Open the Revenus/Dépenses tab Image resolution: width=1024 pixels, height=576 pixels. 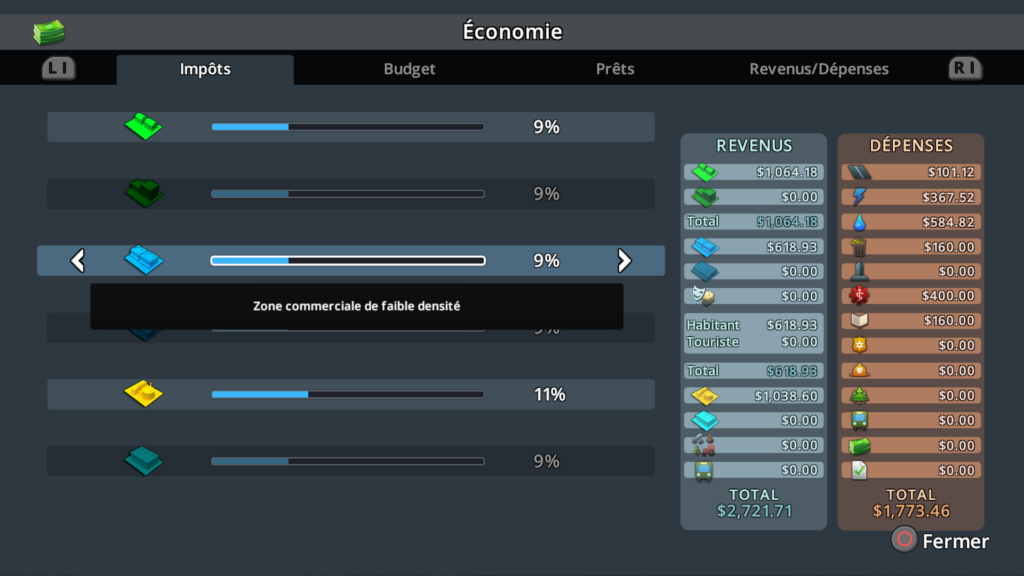(819, 69)
